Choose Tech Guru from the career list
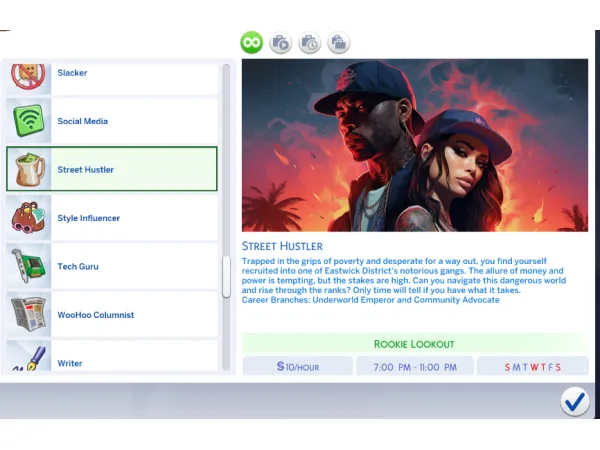 point(78,267)
